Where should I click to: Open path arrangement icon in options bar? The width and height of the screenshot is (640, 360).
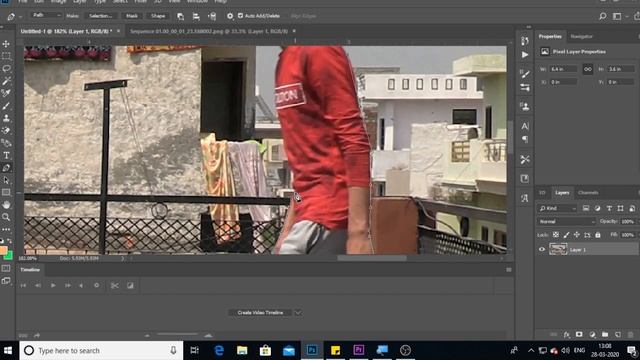(x=212, y=16)
